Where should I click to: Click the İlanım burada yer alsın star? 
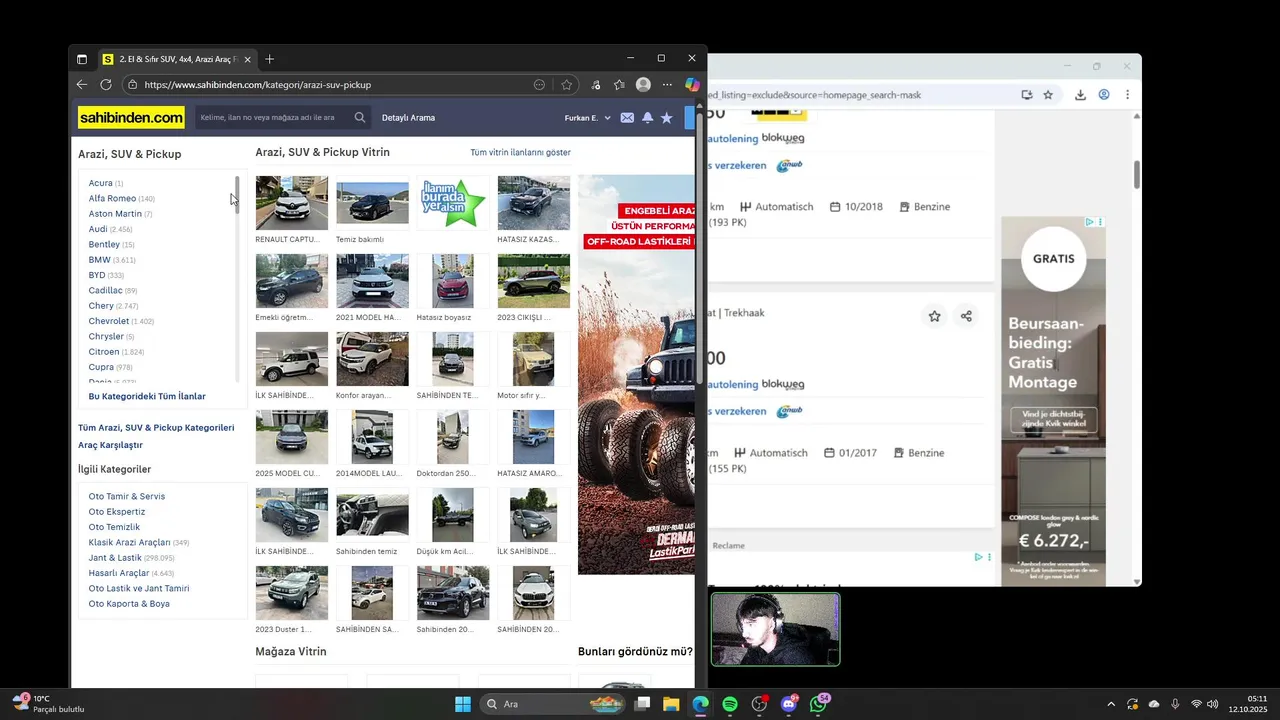coord(453,203)
